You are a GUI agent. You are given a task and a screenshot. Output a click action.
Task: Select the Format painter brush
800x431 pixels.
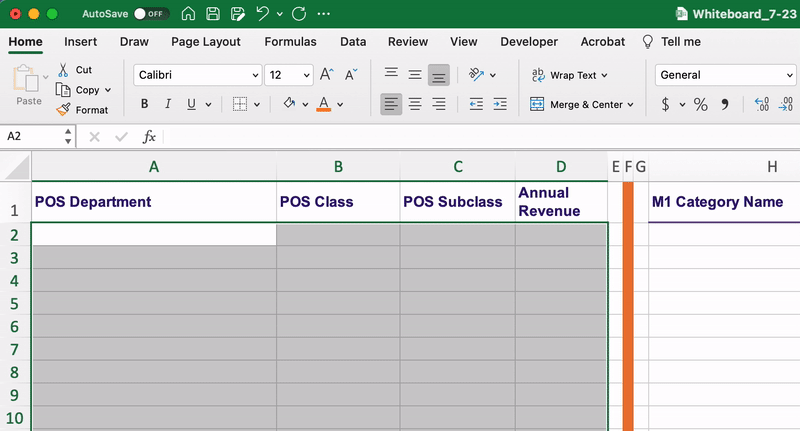click(63, 110)
